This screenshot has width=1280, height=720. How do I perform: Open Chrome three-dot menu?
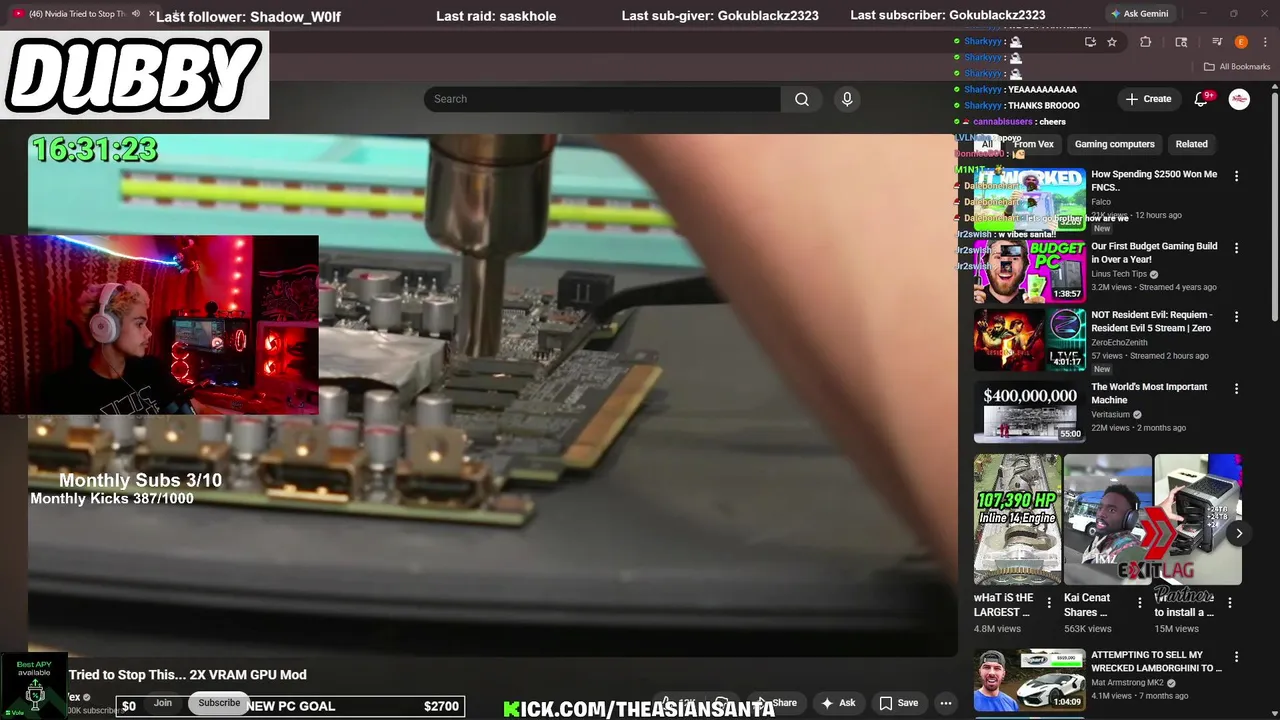1266,42
